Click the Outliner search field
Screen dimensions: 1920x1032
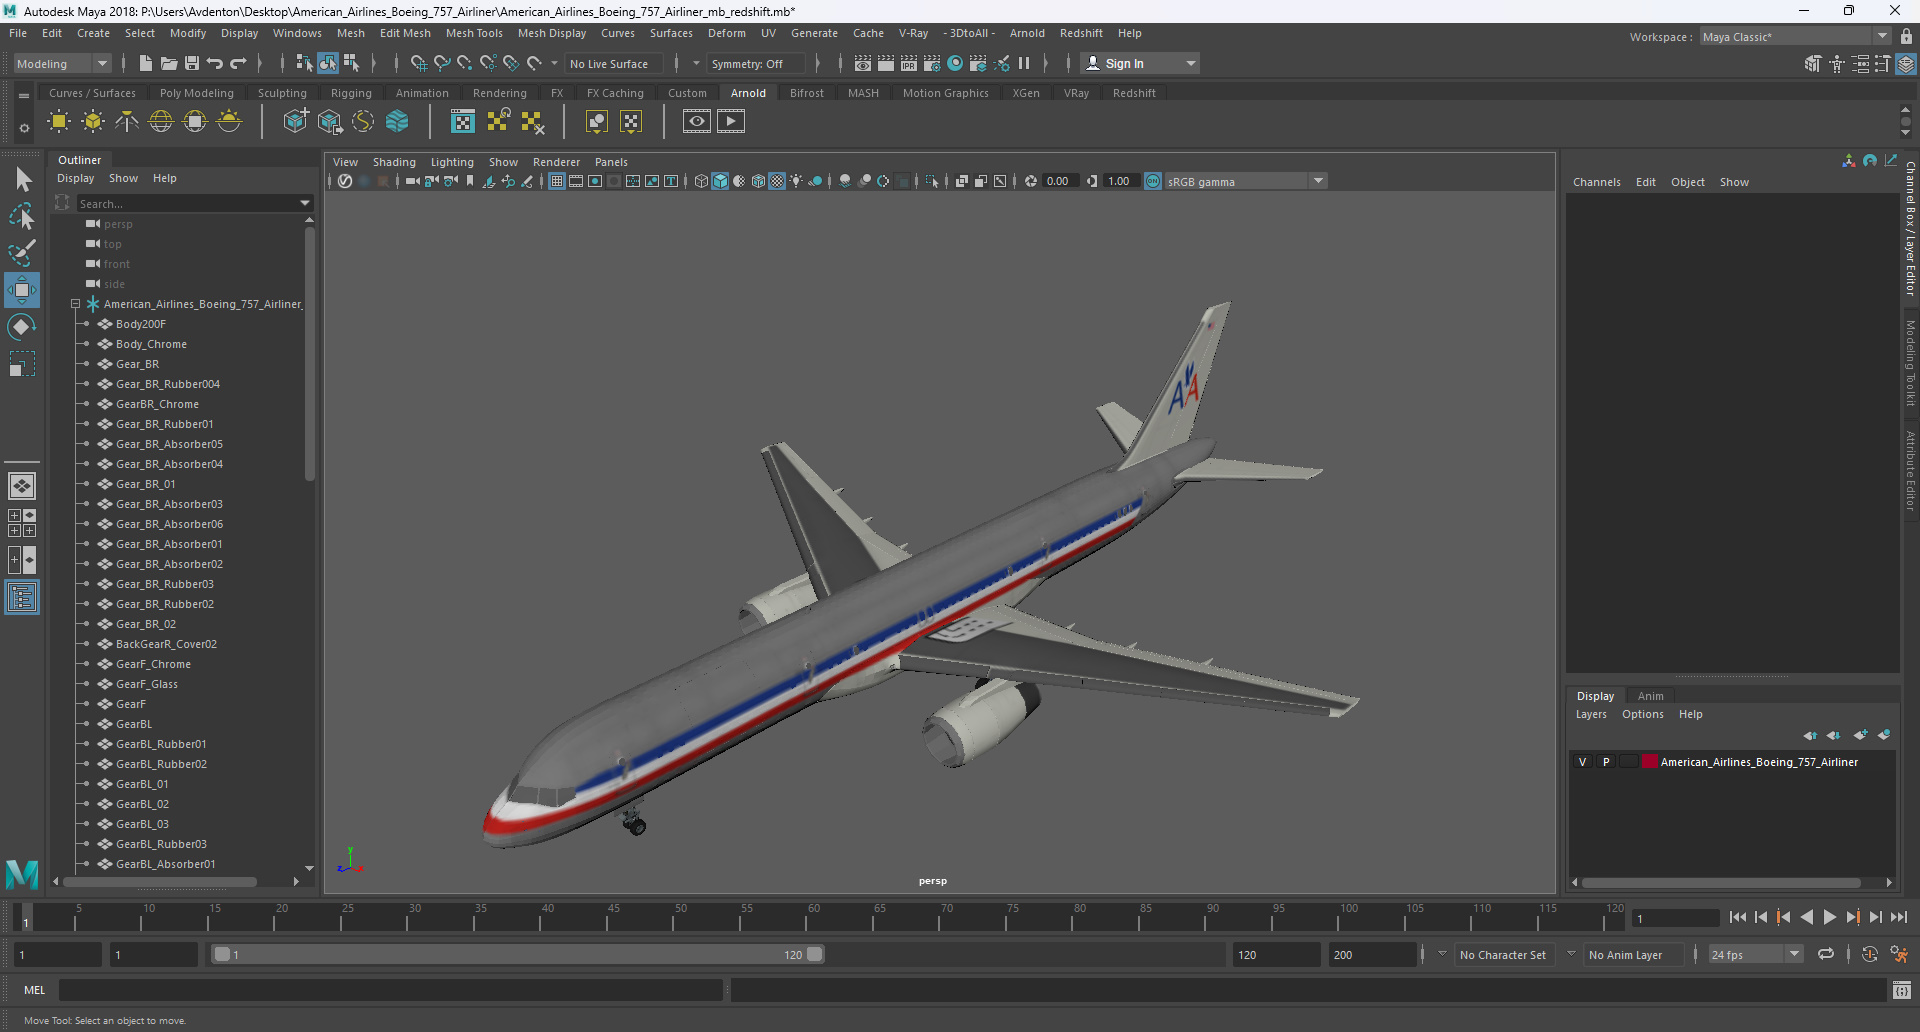click(186, 203)
